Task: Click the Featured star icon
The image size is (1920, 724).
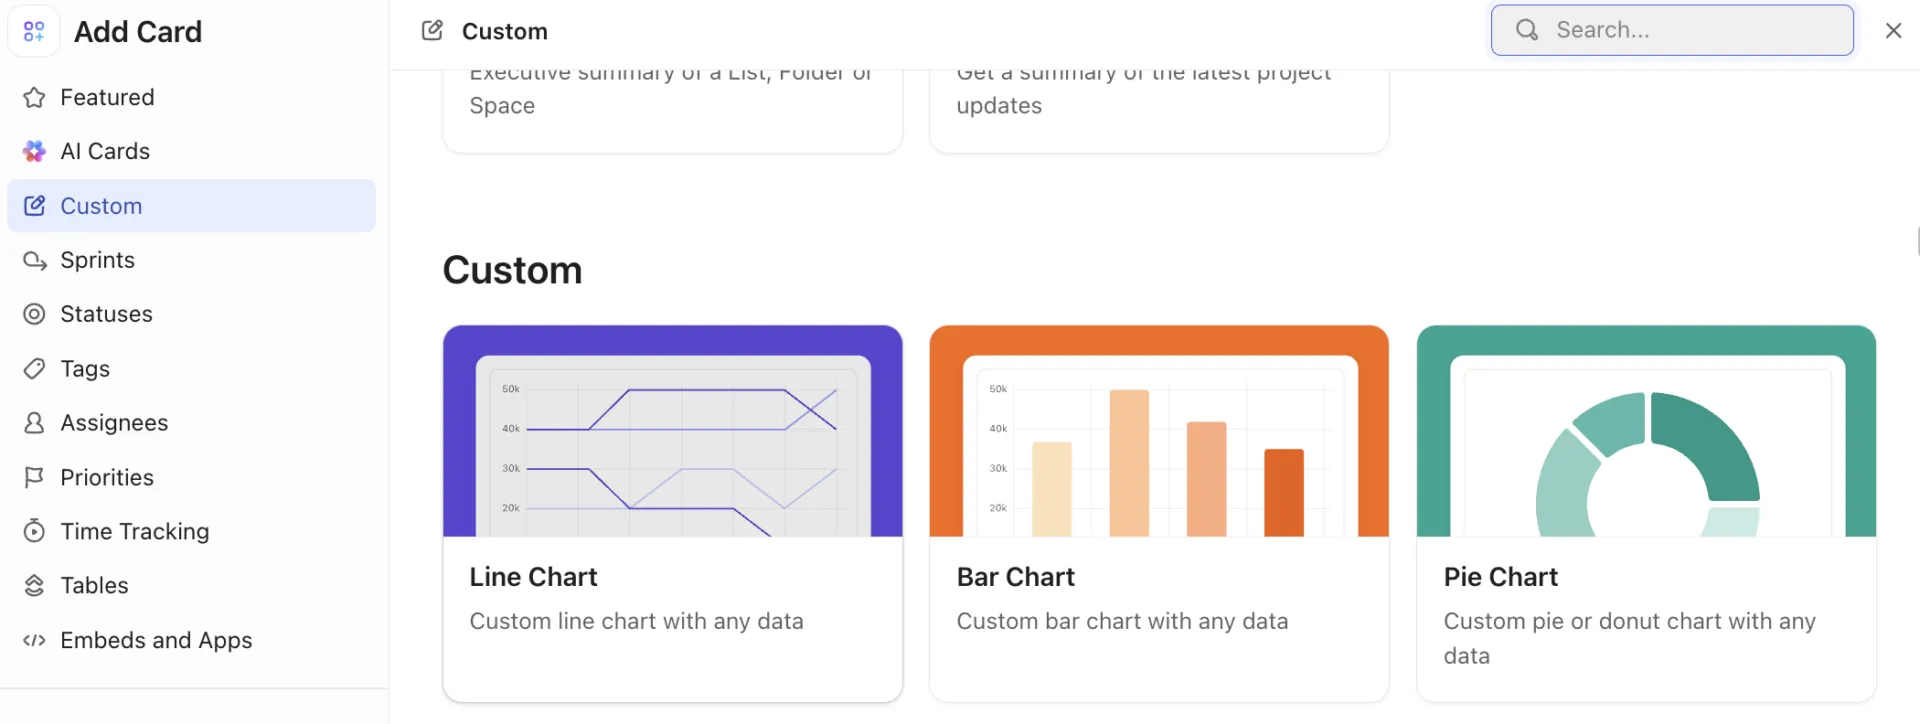Action: (34, 97)
